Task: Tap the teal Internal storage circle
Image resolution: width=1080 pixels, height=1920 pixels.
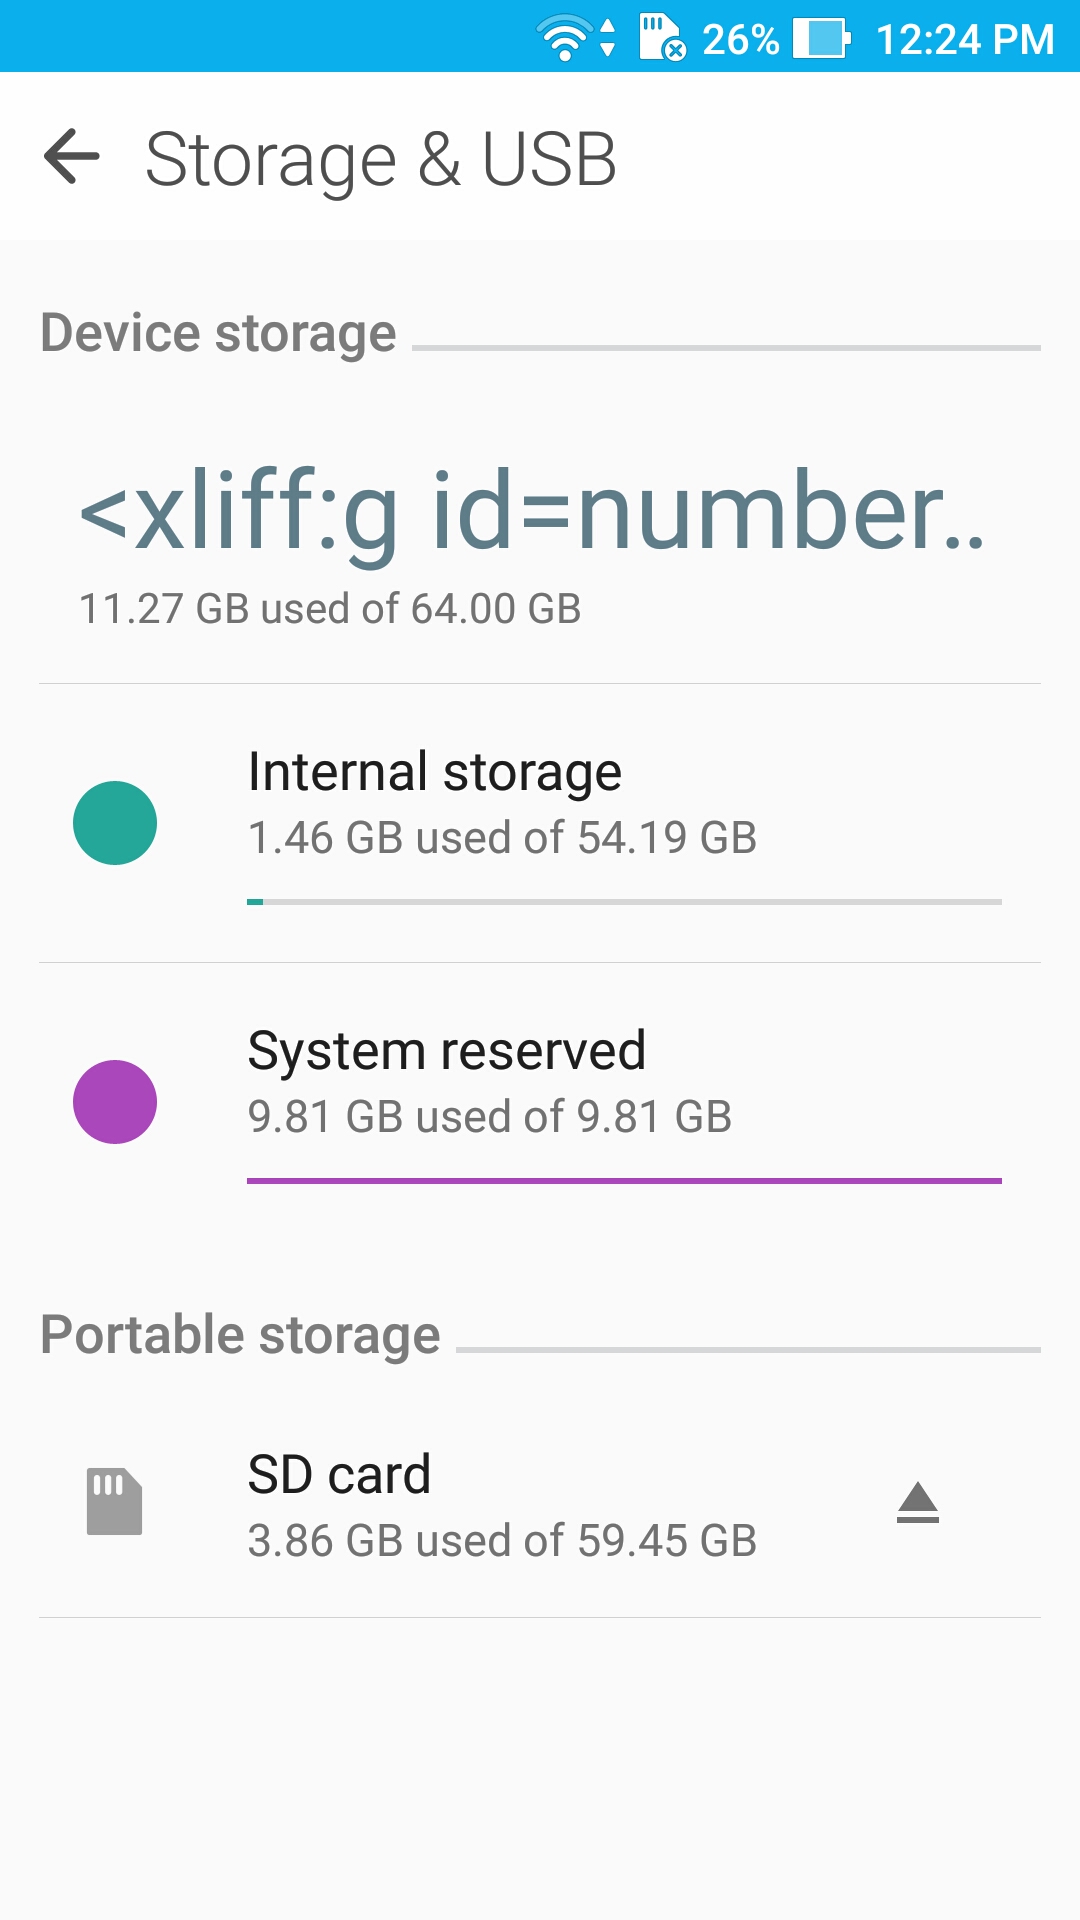Action: point(115,823)
